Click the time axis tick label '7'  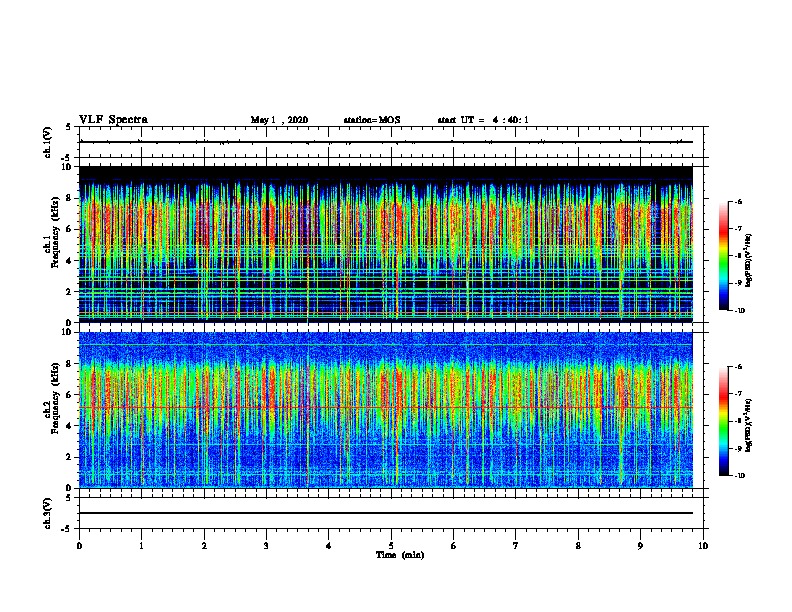pos(516,546)
